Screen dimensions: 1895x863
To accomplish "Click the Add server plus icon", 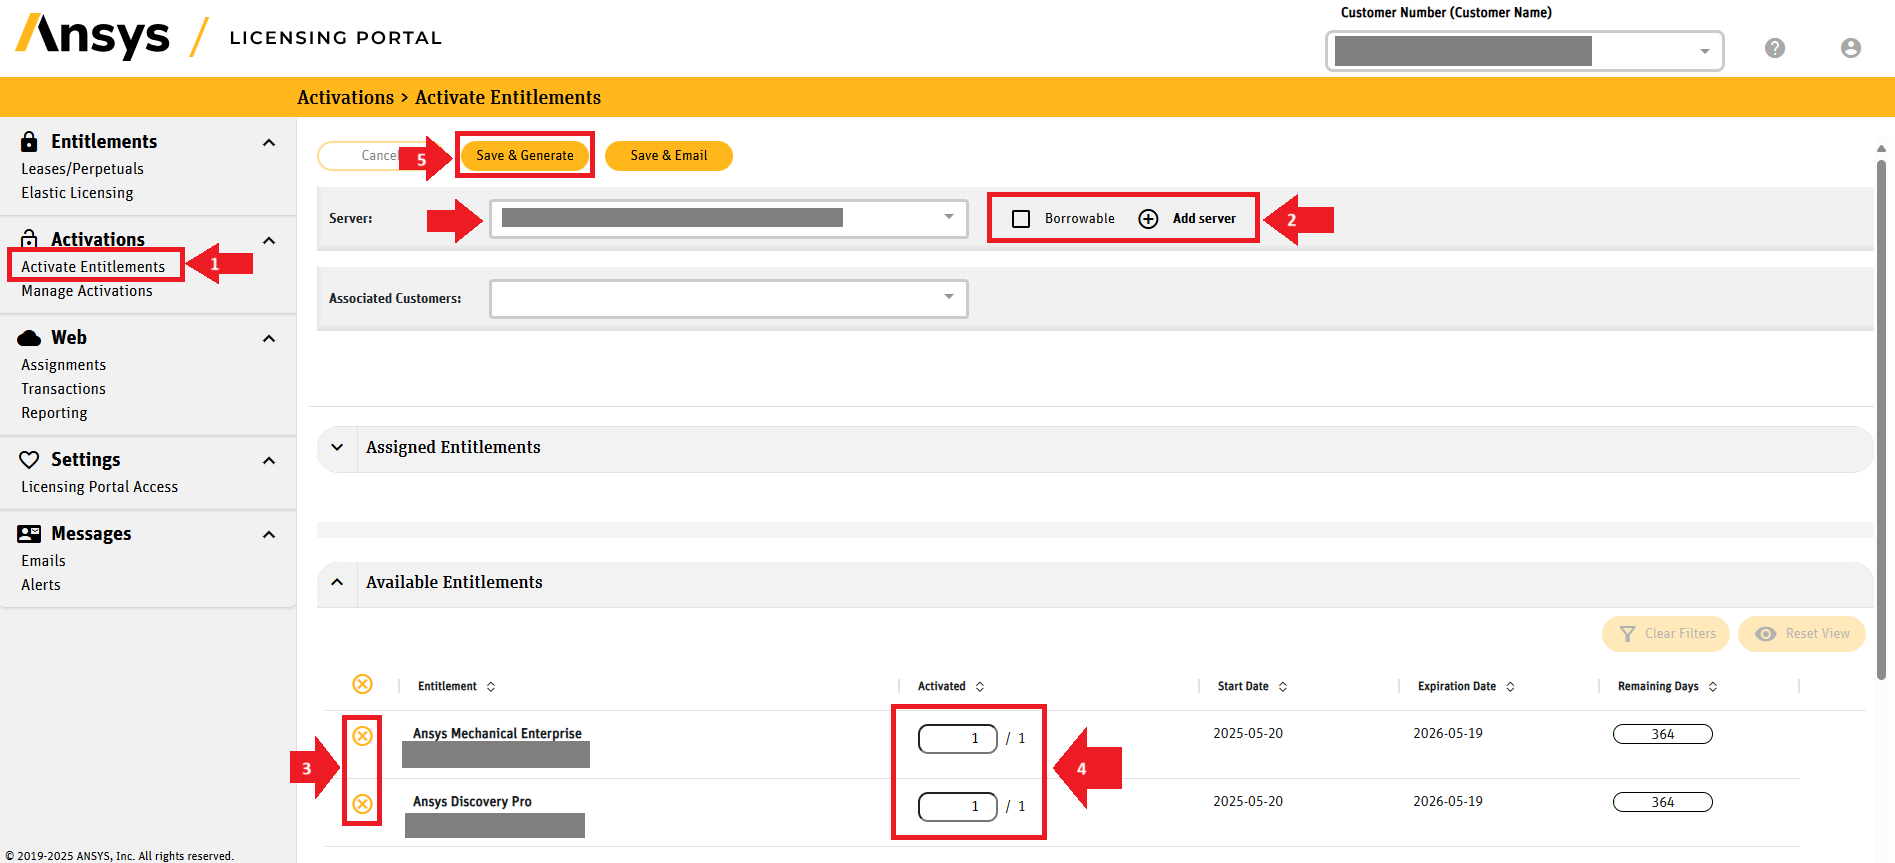I will 1149,219.
